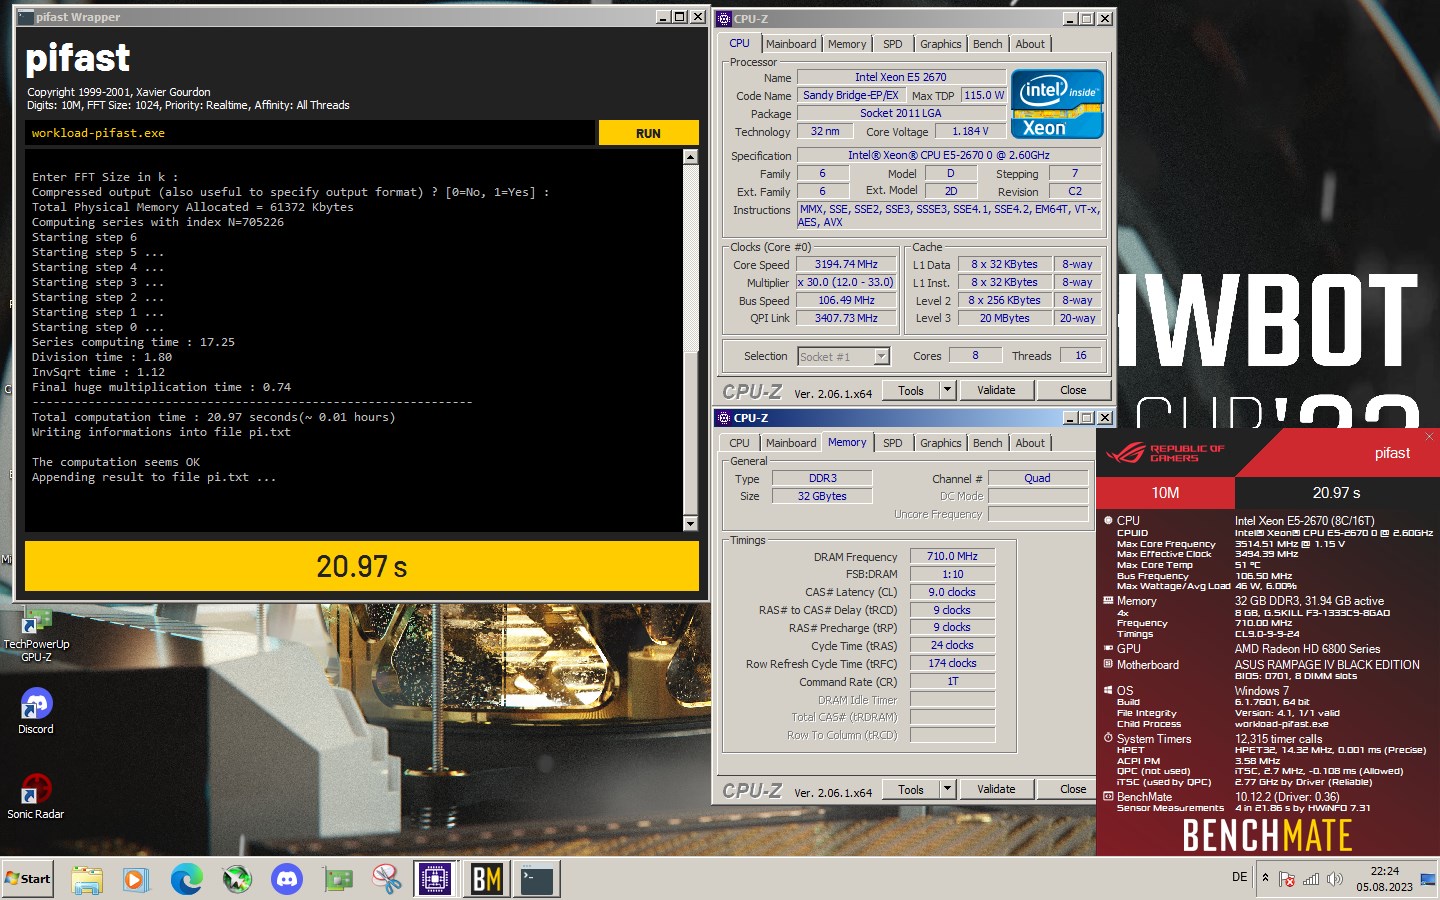Image resolution: width=1440 pixels, height=900 pixels.
Task: Open Tools dropdown arrow in upper CPU-Z
Action: pyautogui.click(x=948, y=390)
